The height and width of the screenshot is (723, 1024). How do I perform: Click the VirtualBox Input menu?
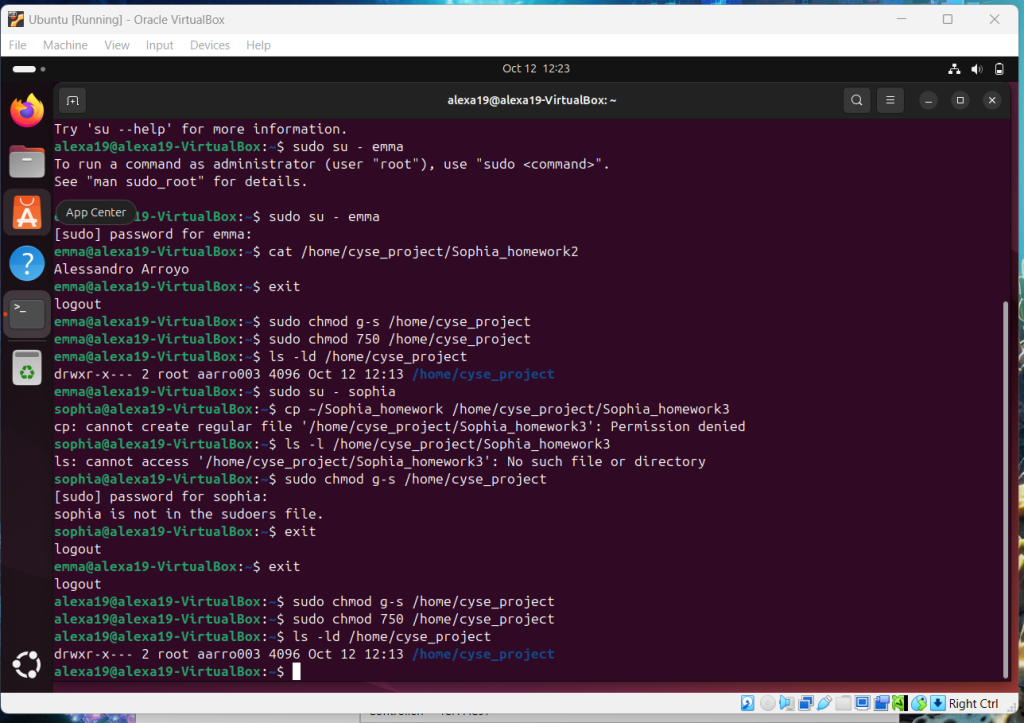click(159, 45)
